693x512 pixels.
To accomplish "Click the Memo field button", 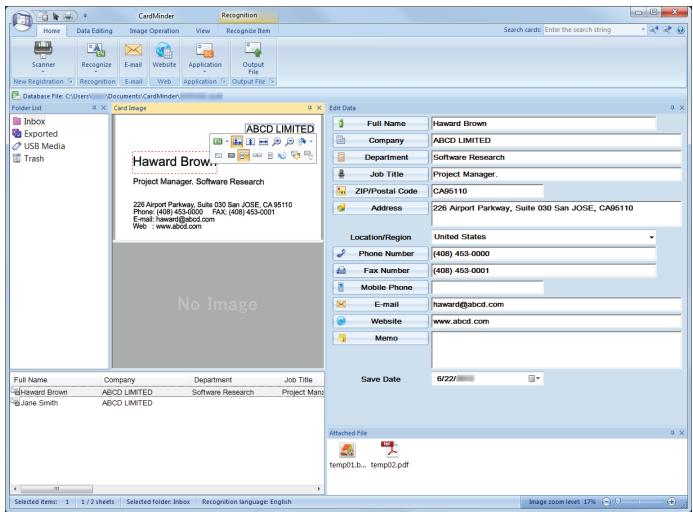I will pyautogui.click(x=381, y=338).
